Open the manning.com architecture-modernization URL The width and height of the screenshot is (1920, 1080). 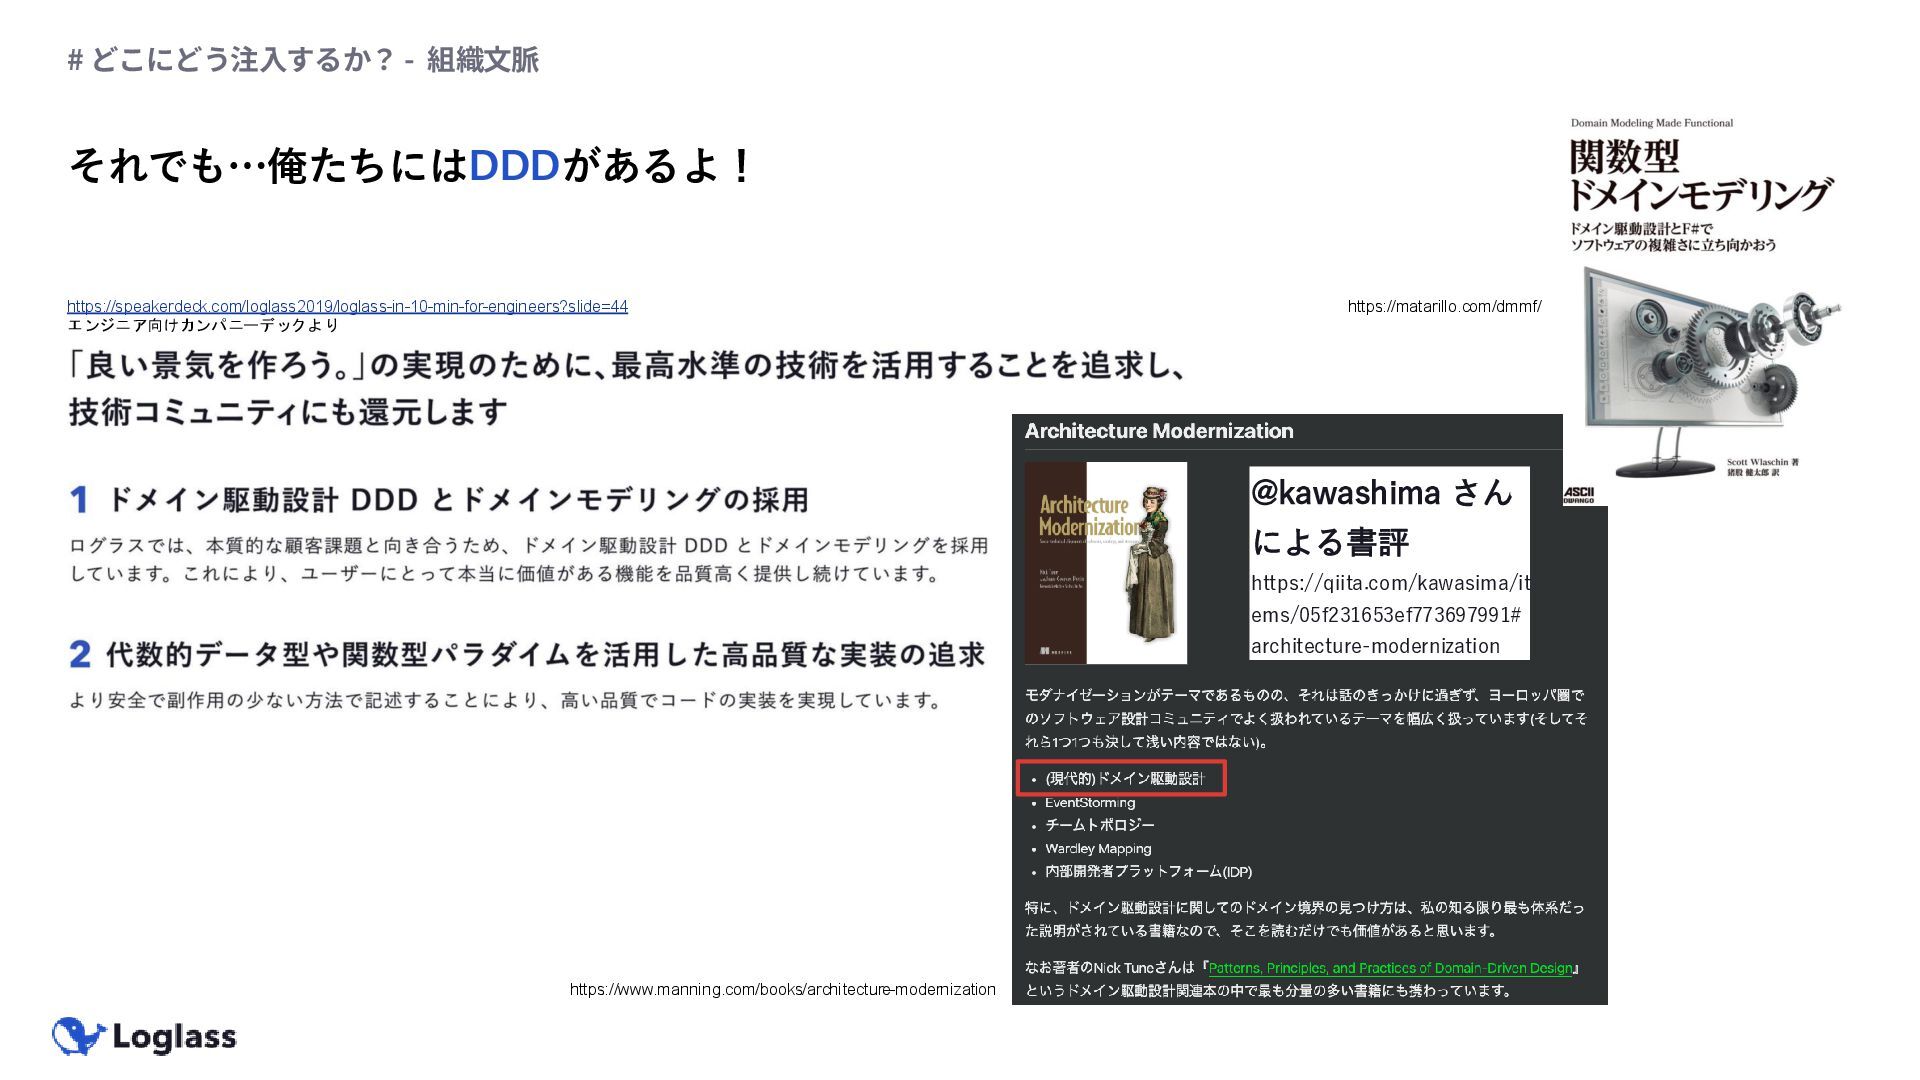pyautogui.click(x=782, y=989)
